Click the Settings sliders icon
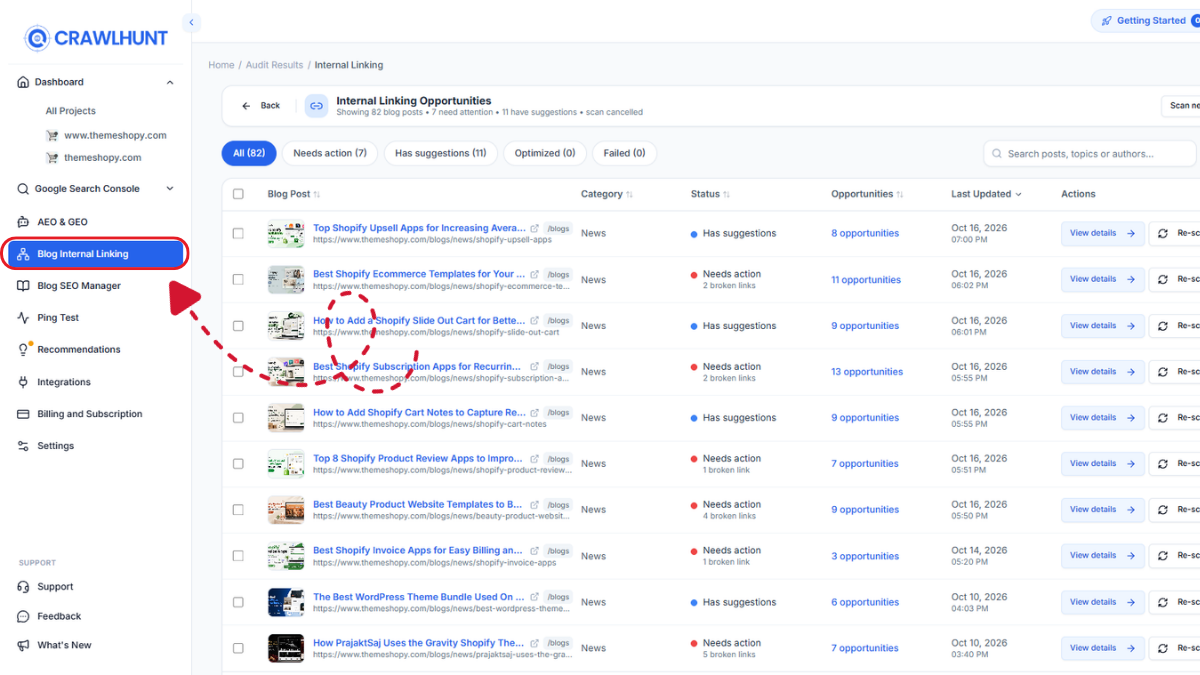Viewport: 1200px width, 675px height. click(x=23, y=446)
